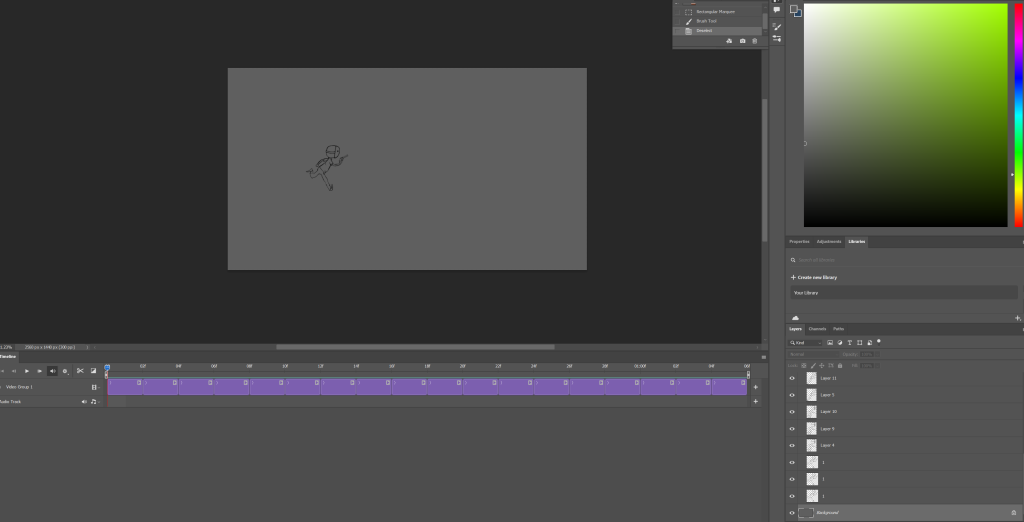The image size is (1024, 522).
Task: Open Video Group 1 filmstrip menu
Action: [x=94, y=387]
